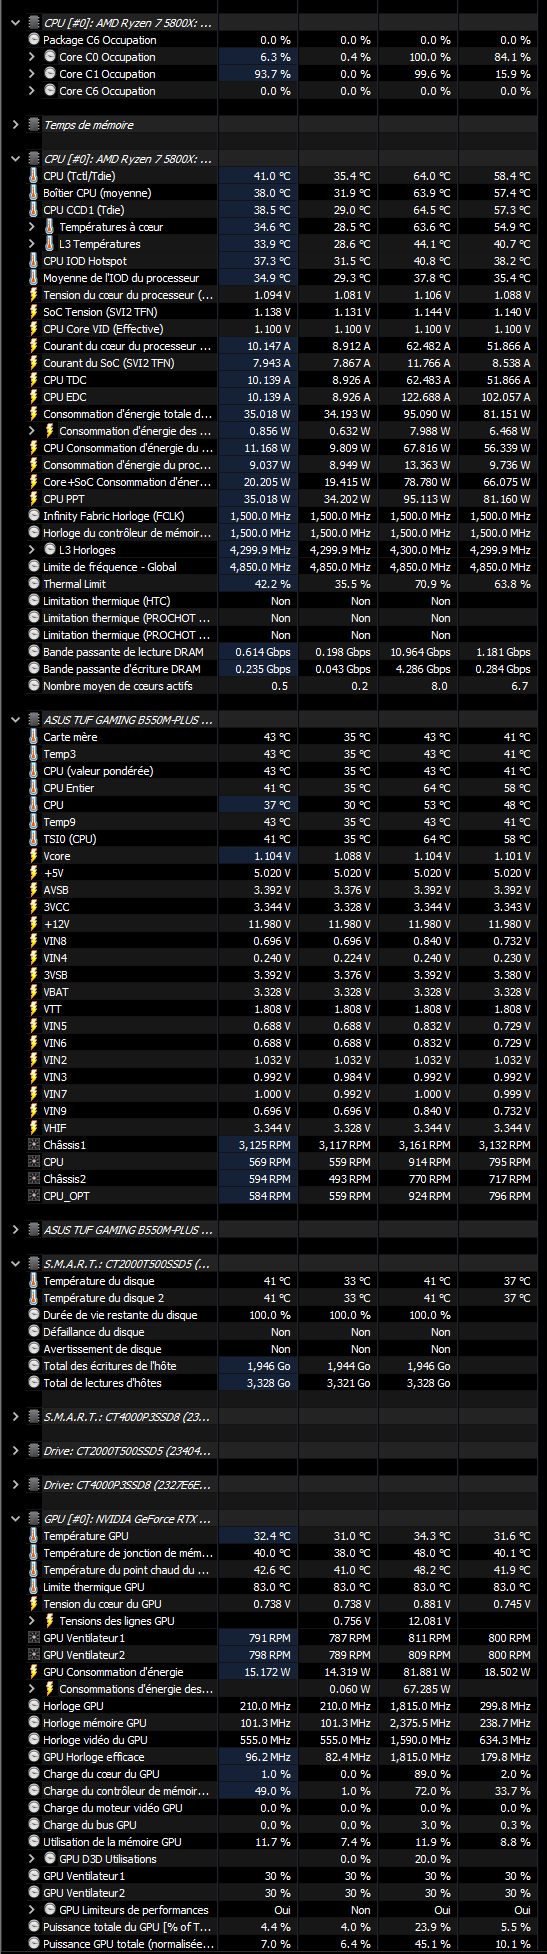Click the lightning icon beside Vcore
This screenshot has width=547, height=1954.
click(34, 856)
